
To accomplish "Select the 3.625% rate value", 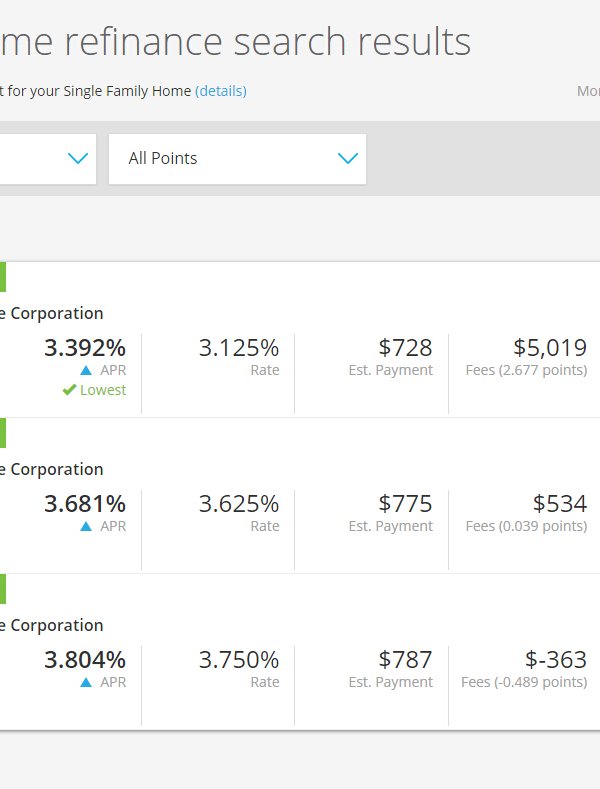I will click(238, 504).
